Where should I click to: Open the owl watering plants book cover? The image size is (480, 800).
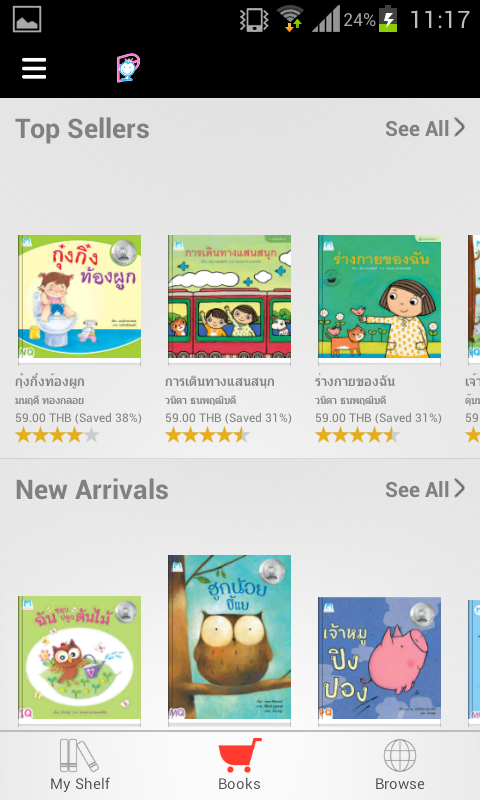pos(80,658)
